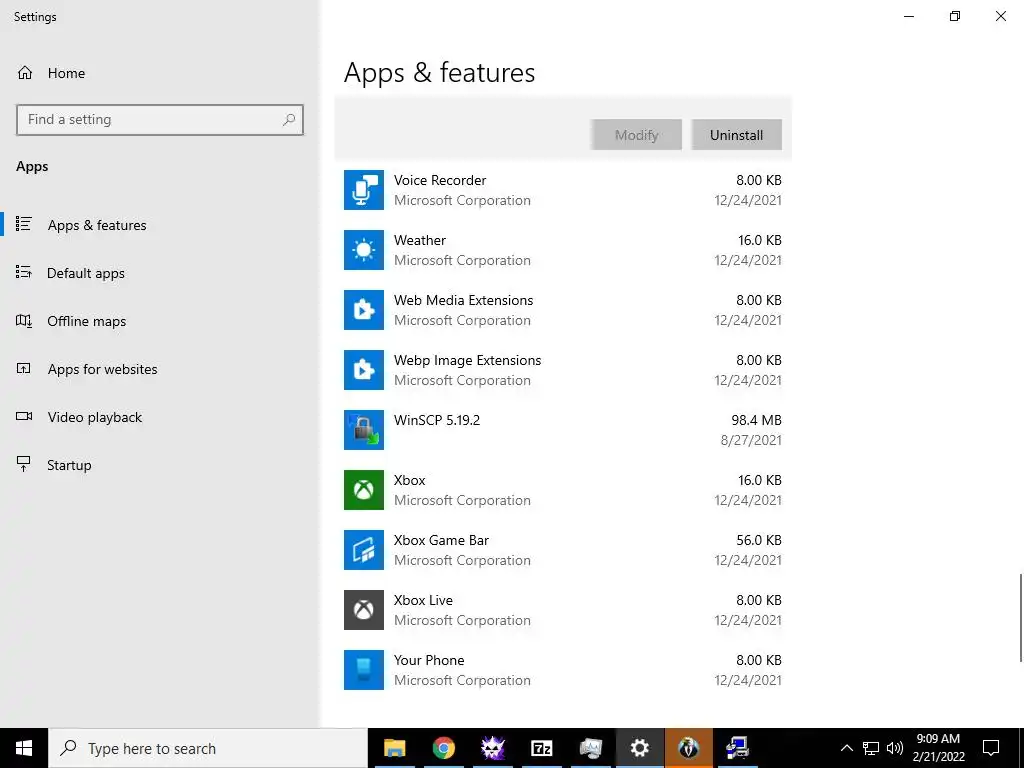Select Webp Image Extensions entry

563,370
